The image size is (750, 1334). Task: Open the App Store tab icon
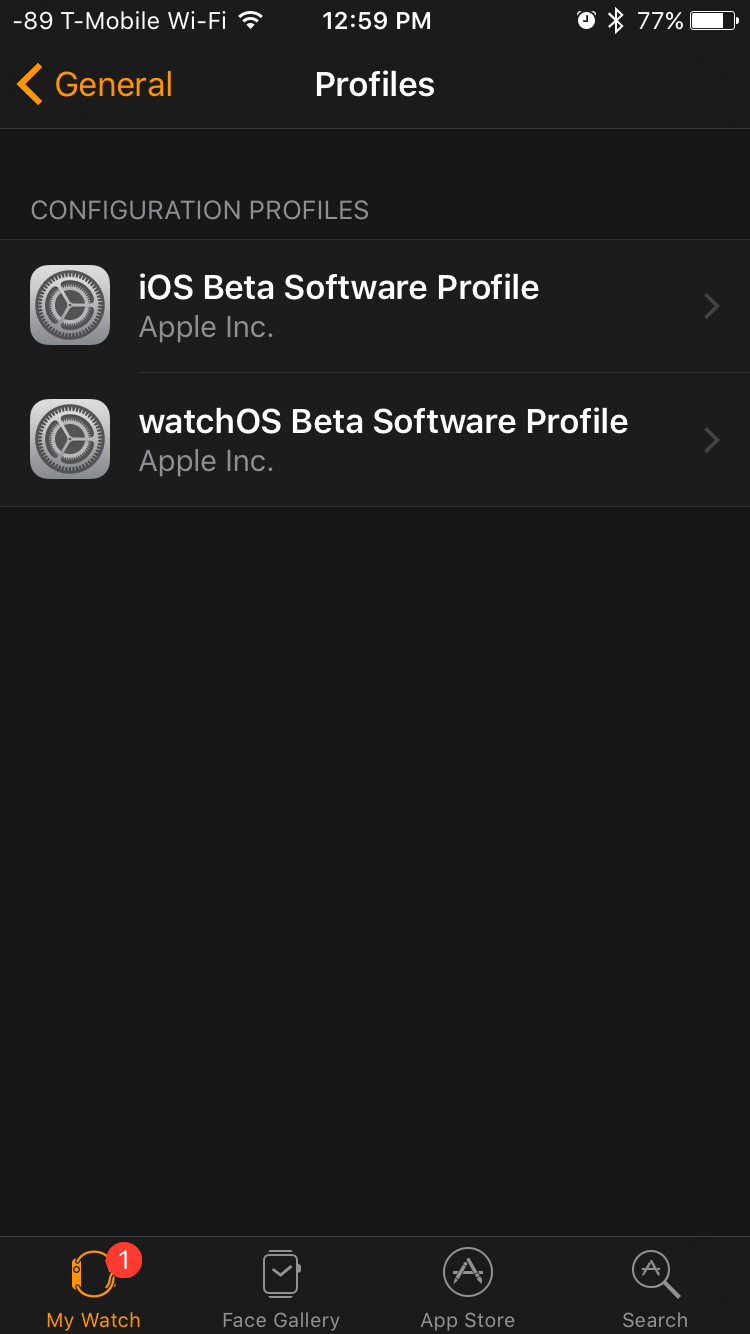pyautogui.click(x=468, y=1273)
